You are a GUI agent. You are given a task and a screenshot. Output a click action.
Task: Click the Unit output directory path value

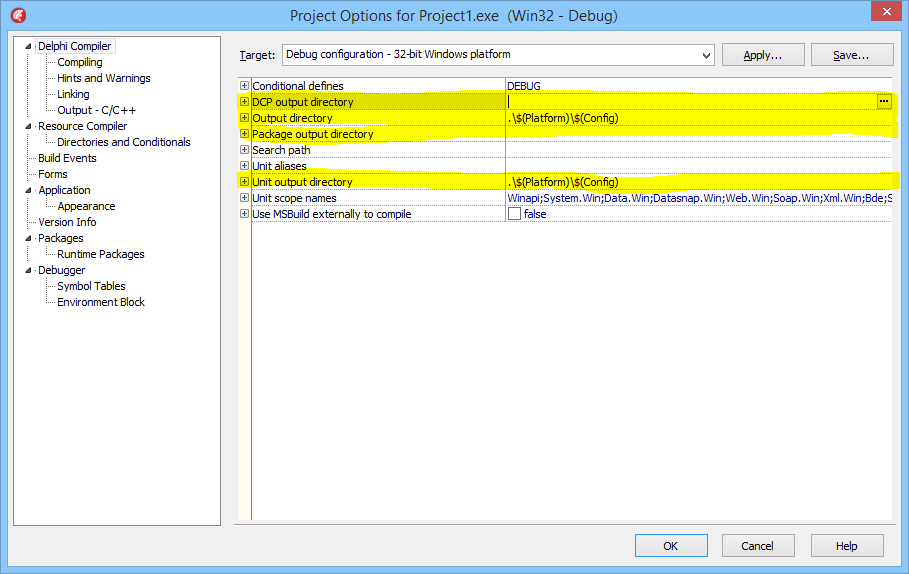tap(563, 182)
